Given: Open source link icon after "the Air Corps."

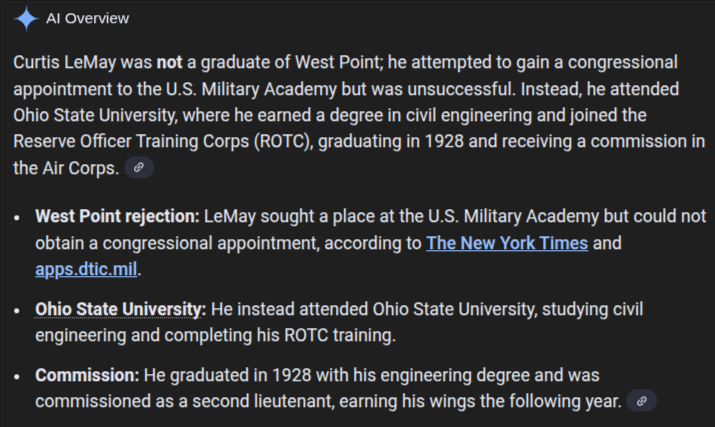Looking at the screenshot, I should [x=139, y=168].
